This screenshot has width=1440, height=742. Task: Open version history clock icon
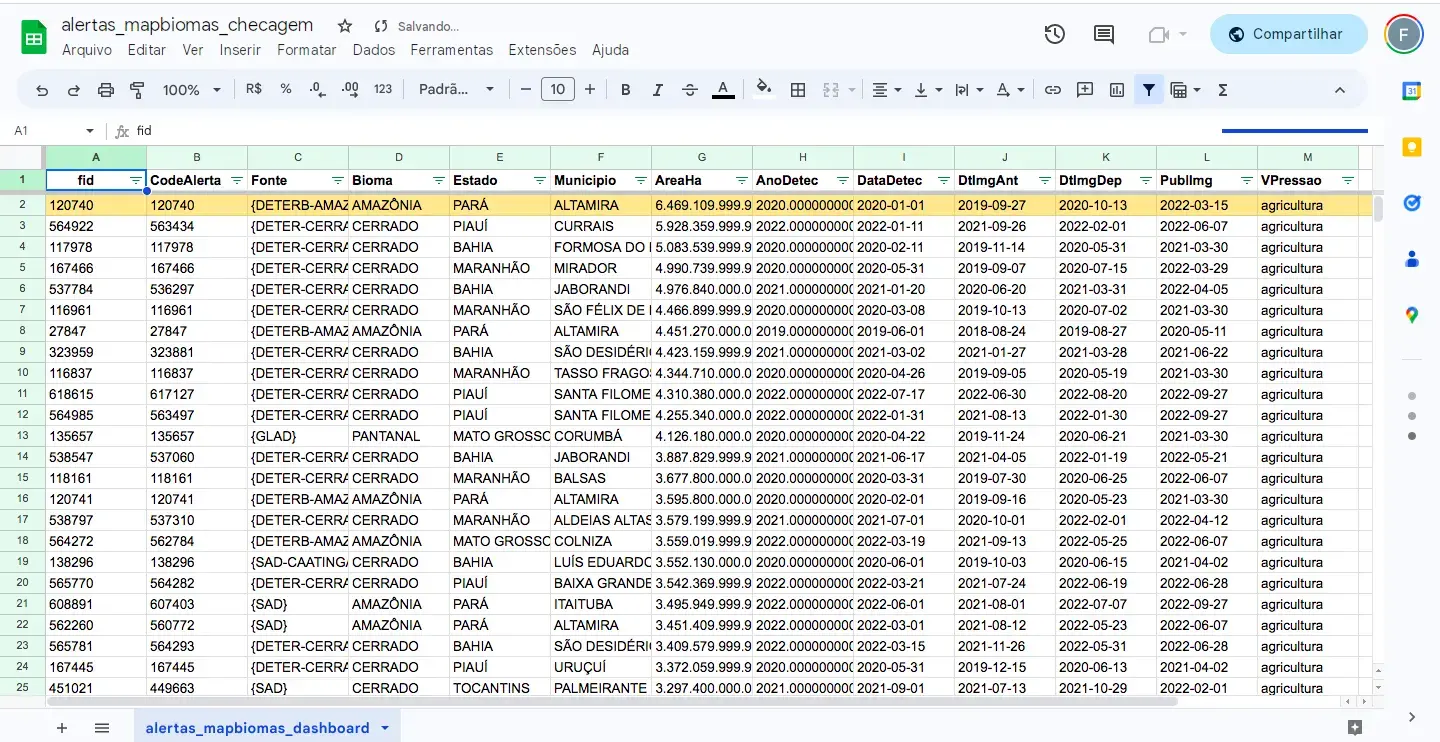[1054, 34]
